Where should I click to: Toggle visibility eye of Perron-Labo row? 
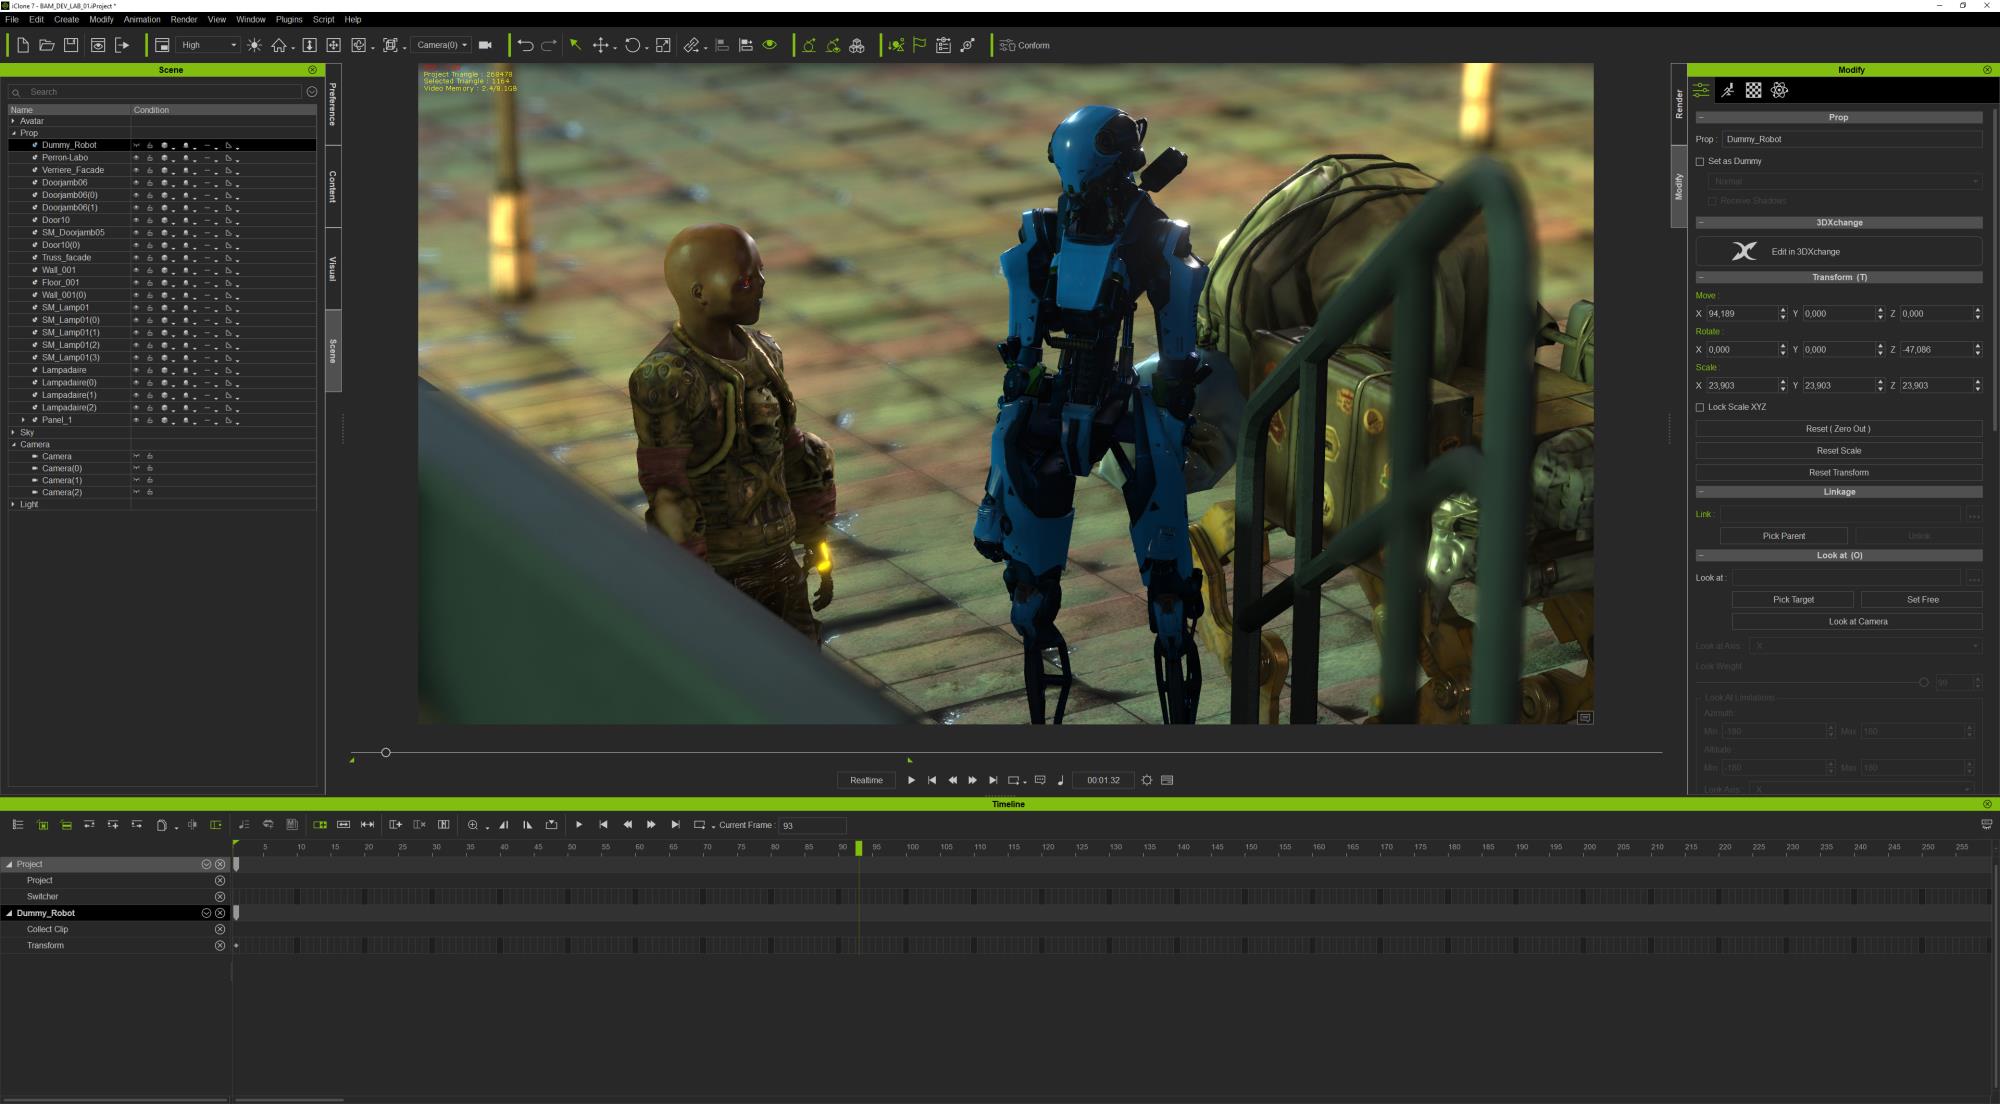[137, 158]
